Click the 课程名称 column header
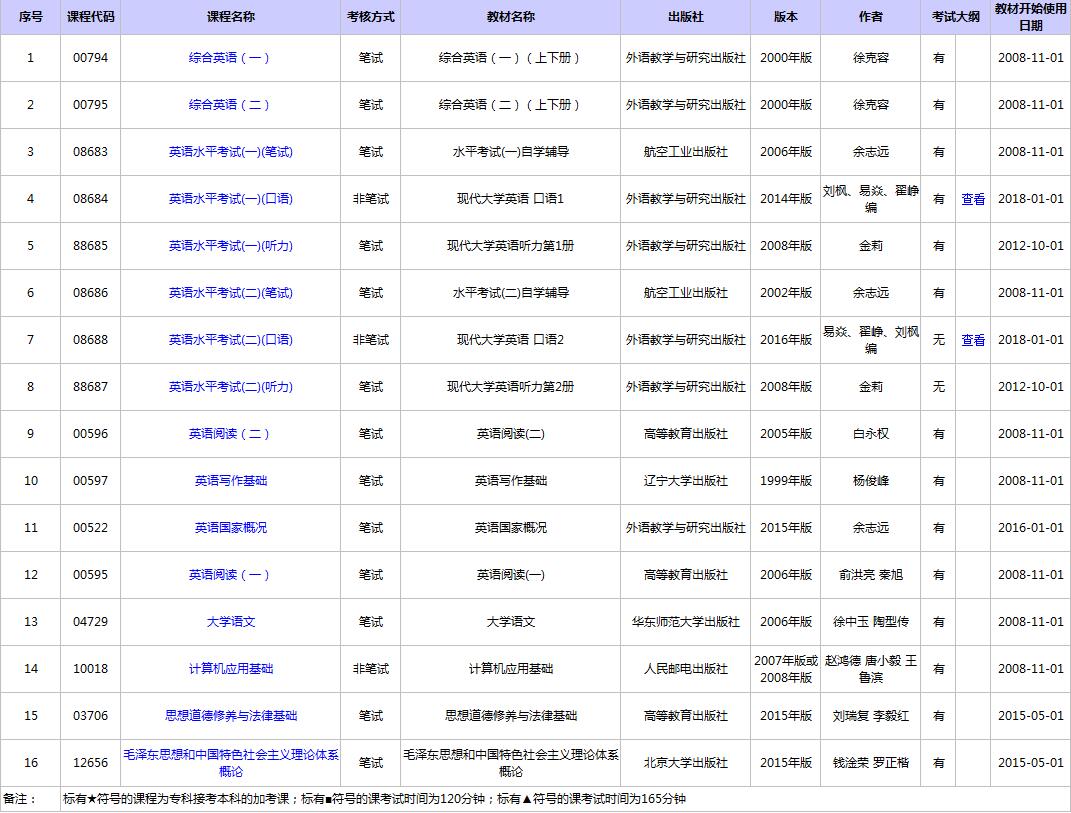 [230, 17]
